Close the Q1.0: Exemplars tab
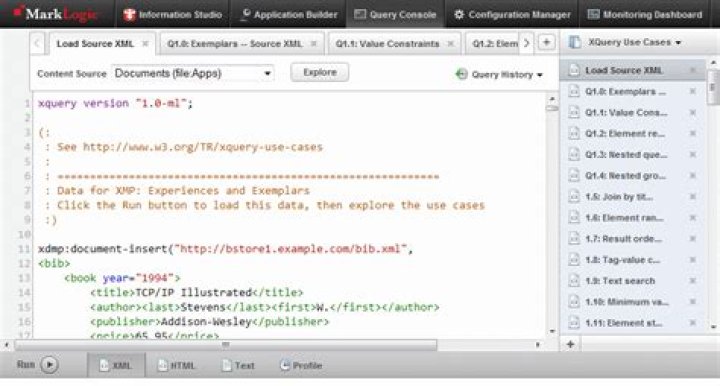This screenshot has width=720, height=386. click(314, 44)
